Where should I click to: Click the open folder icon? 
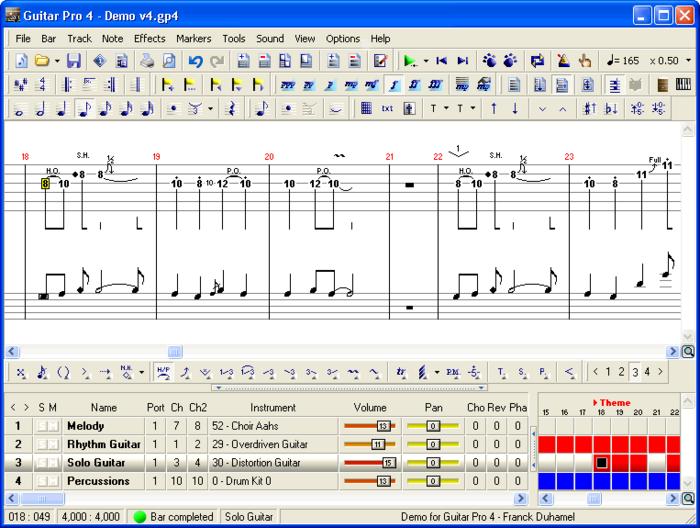click(x=42, y=61)
